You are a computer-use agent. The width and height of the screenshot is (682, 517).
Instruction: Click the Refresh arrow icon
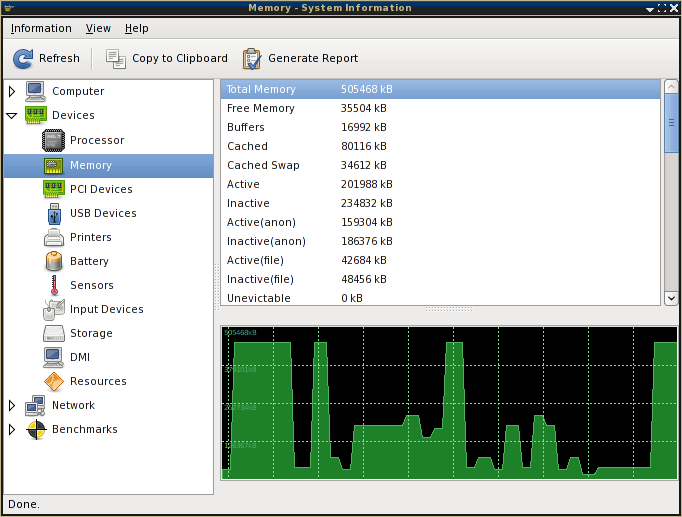click(x=23, y=58)
